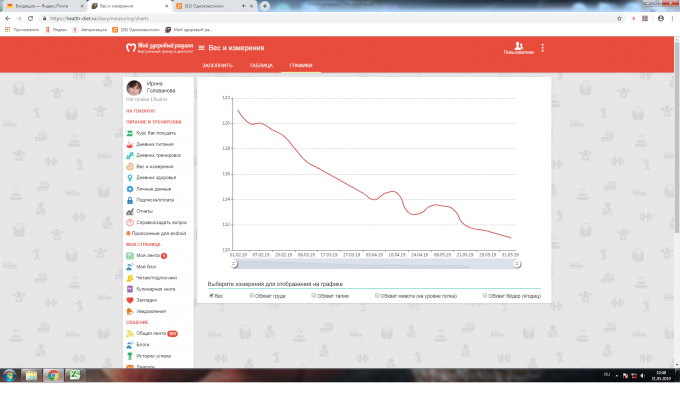
Task: Click the Дневник тренировок dumbbell icon
Action: (x=130, y=155)
